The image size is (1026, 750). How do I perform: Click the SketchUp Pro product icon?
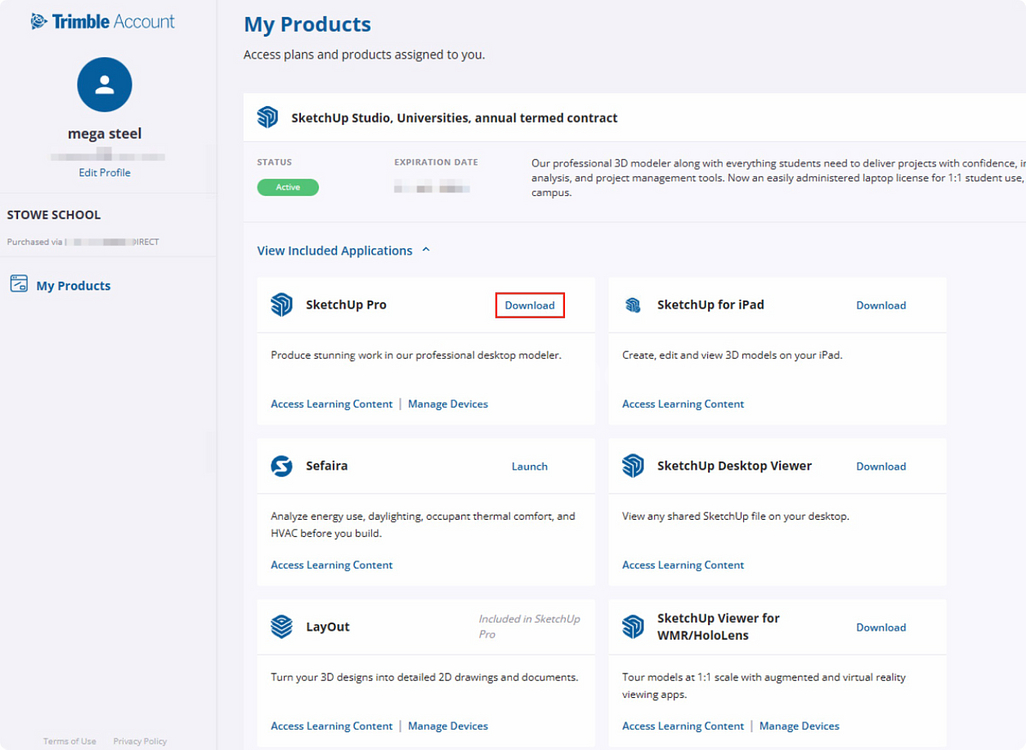pyautogui.click(x=282, y=305)
